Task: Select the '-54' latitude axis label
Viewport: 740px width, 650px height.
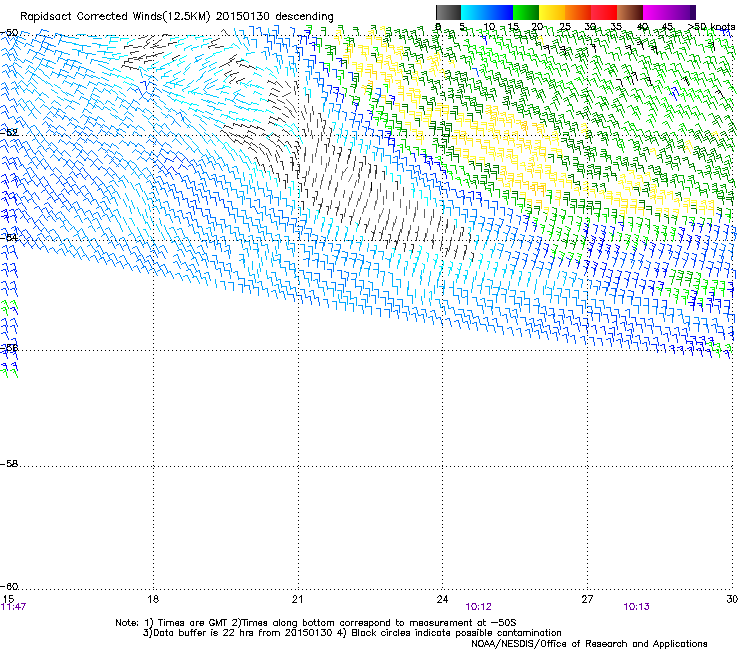Action: 9,237
